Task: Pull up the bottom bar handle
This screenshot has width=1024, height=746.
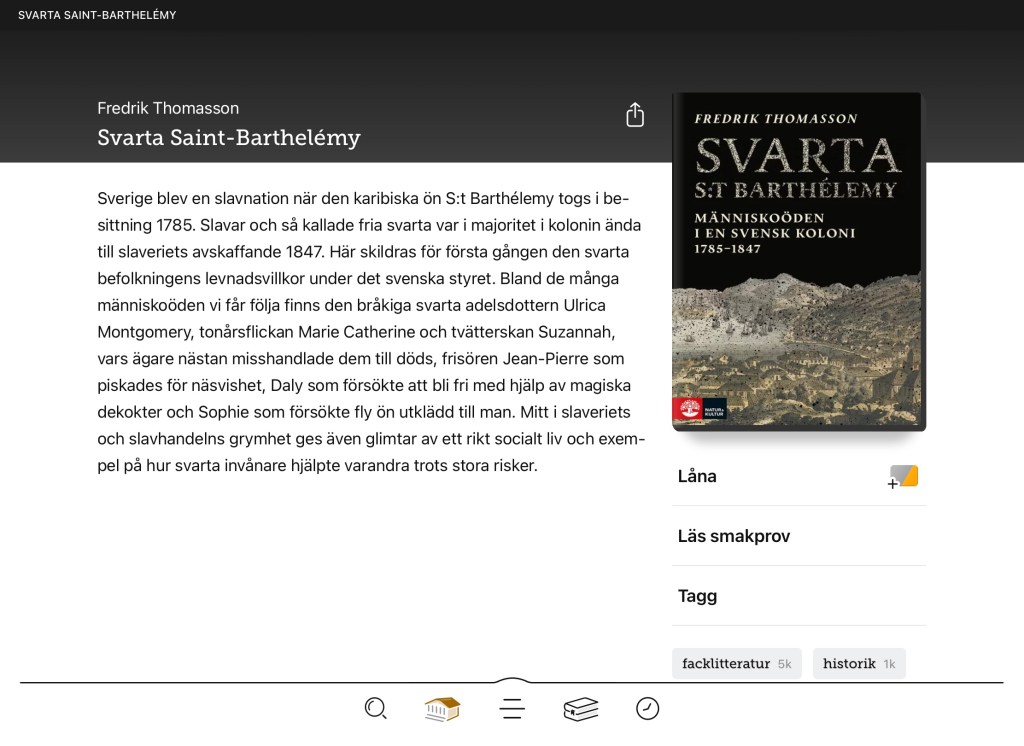Action: pos(512,681)
